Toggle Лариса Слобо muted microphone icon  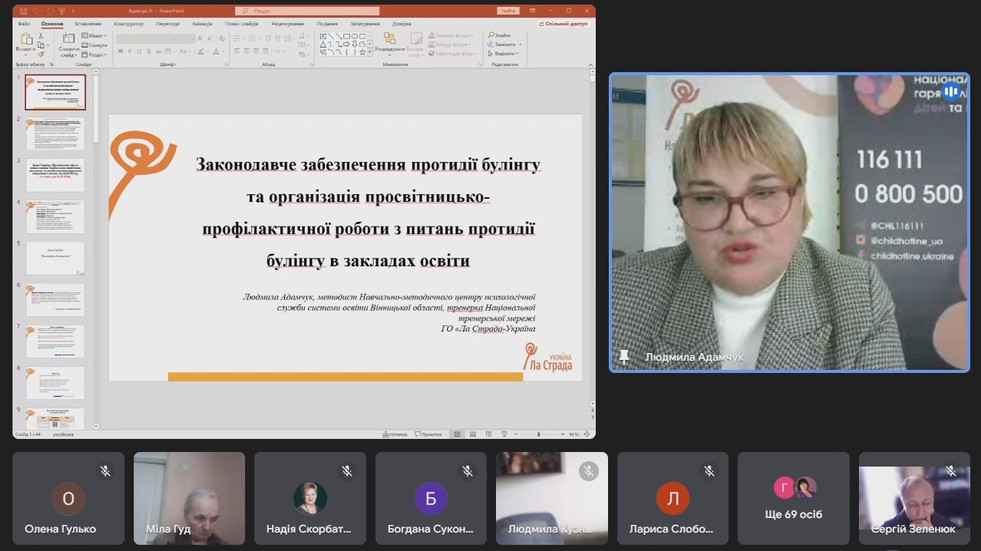[709, 471]
